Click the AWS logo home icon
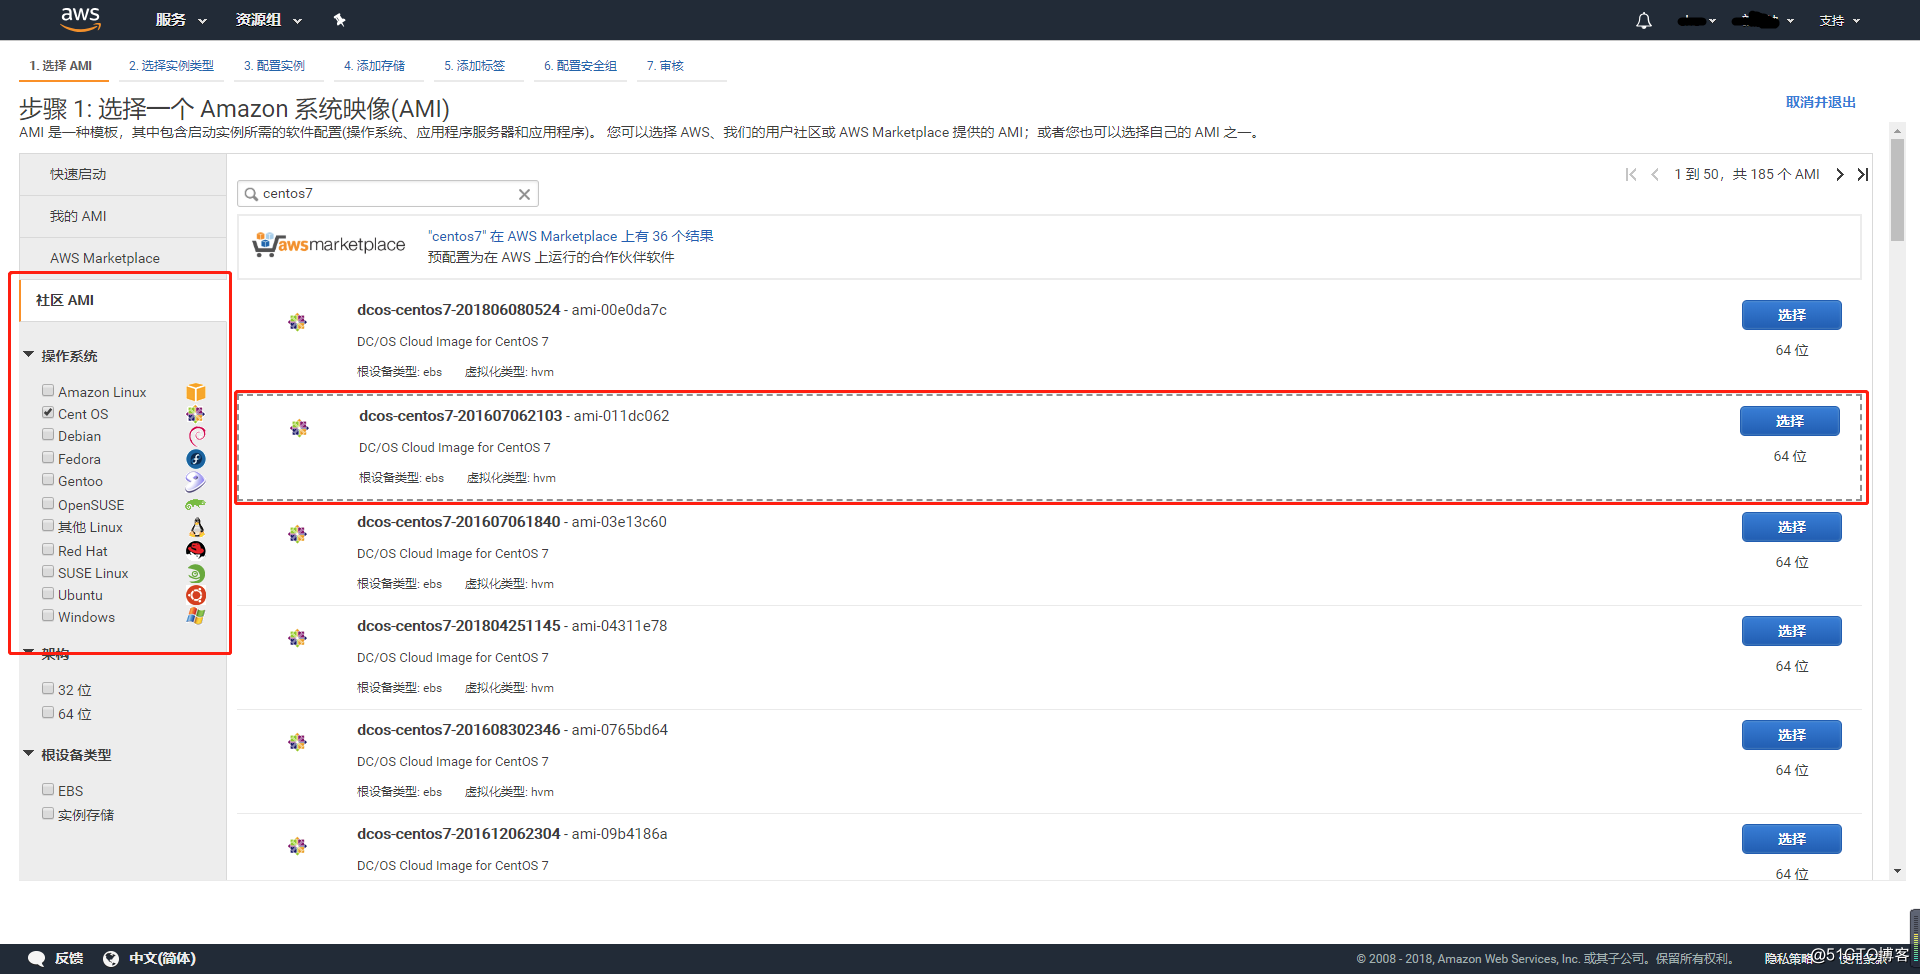Image resolution: width=1920 pixels, height=974 pixels. [x=80, y=18]
